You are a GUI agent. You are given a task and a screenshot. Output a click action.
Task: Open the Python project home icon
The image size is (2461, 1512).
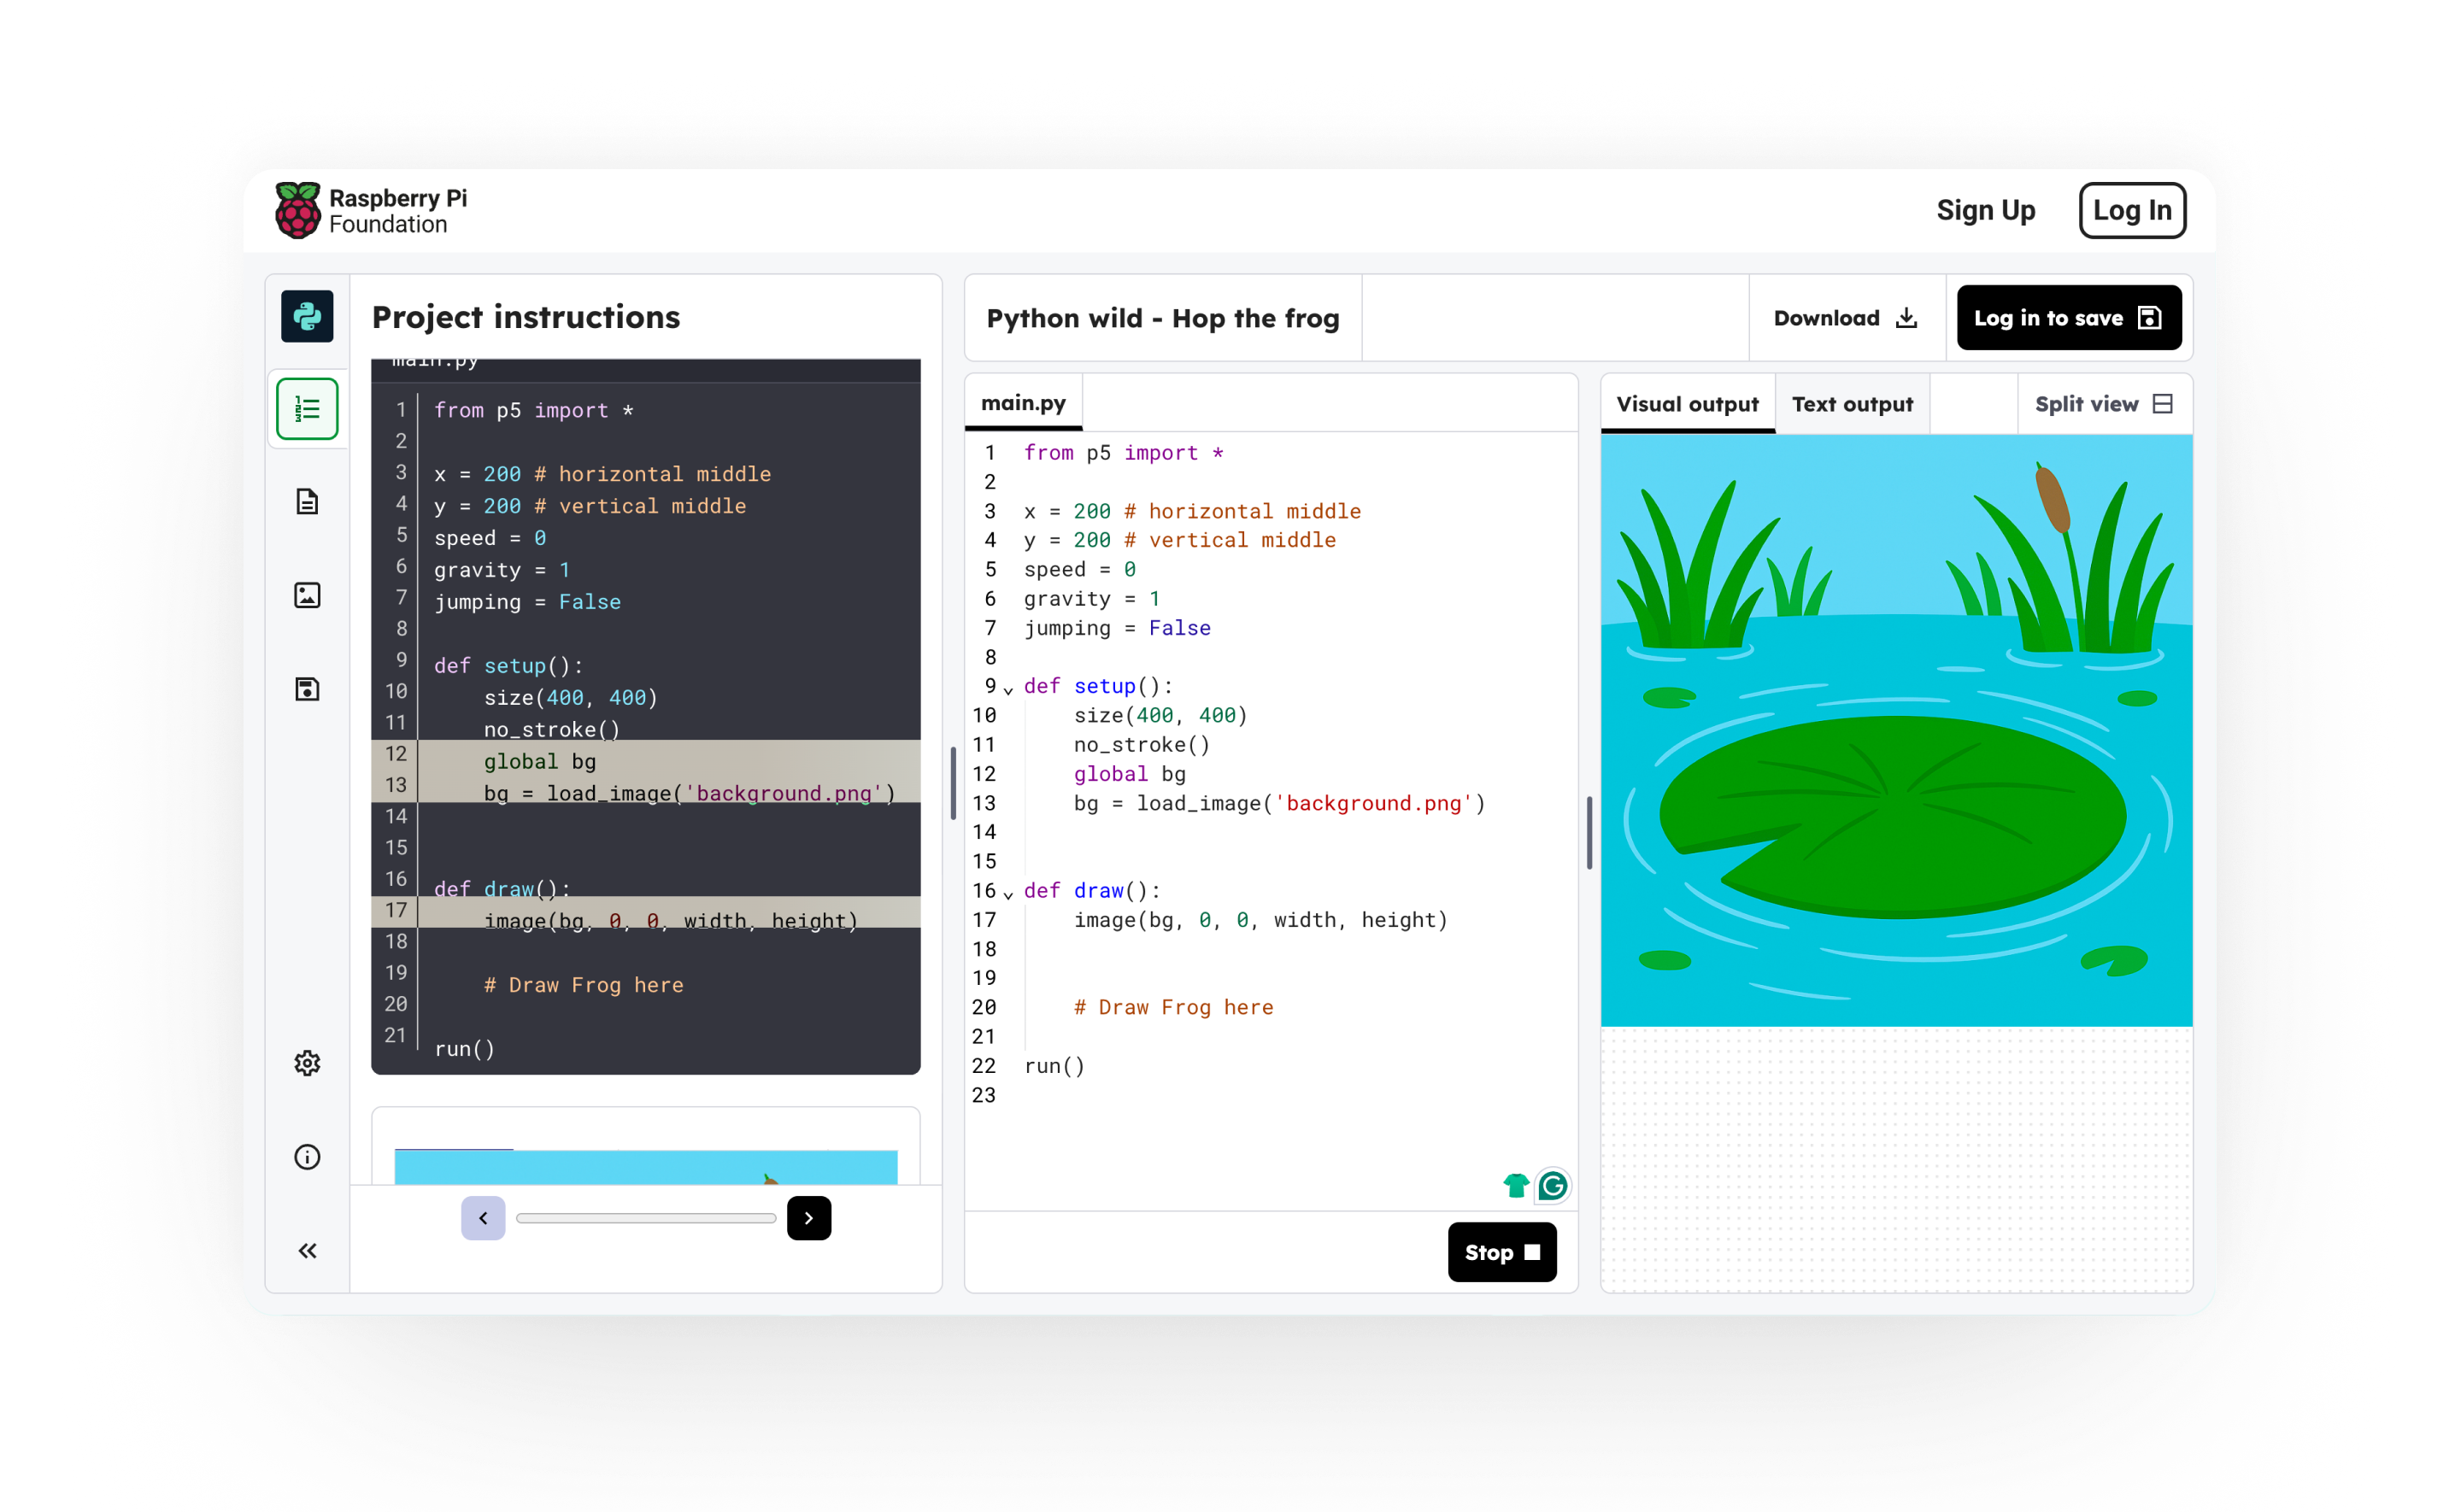point(307,316)
